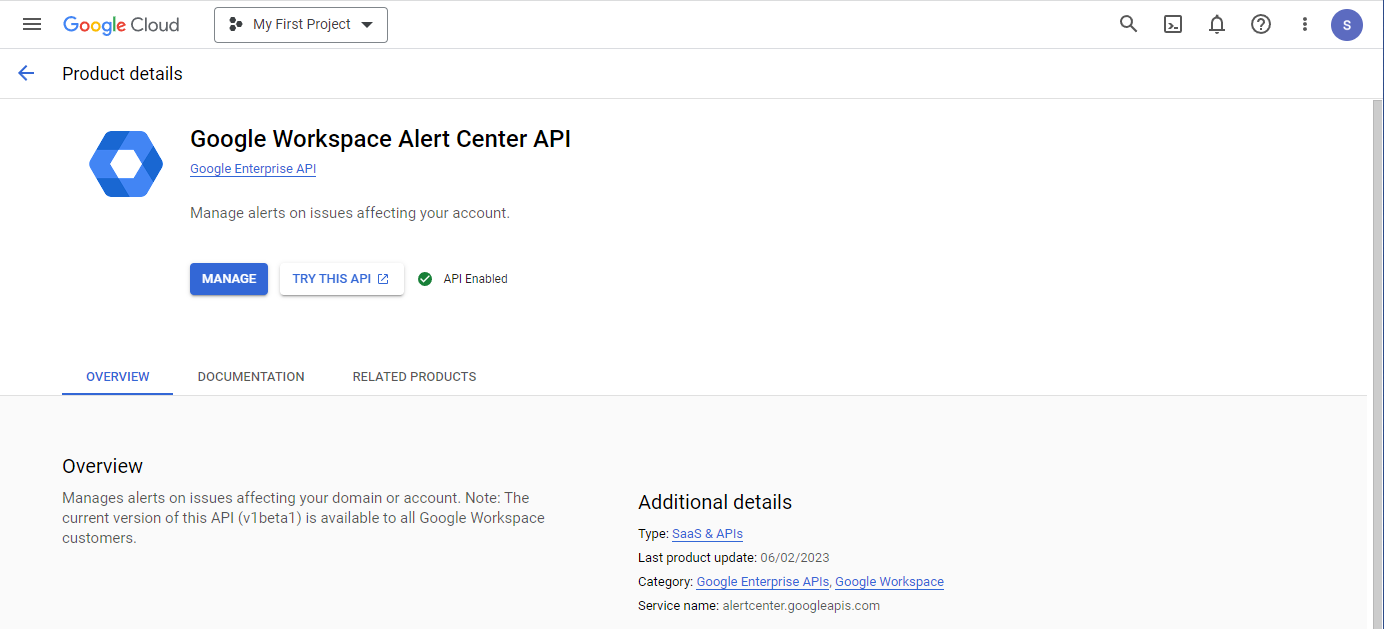Open the Google Enterprise API link

click(x=253, y=169)
